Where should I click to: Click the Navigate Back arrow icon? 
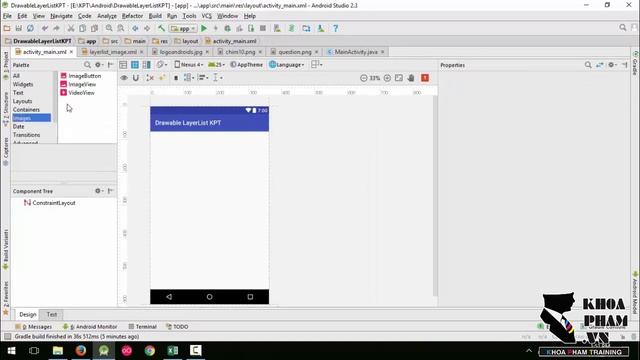(135, 28)
